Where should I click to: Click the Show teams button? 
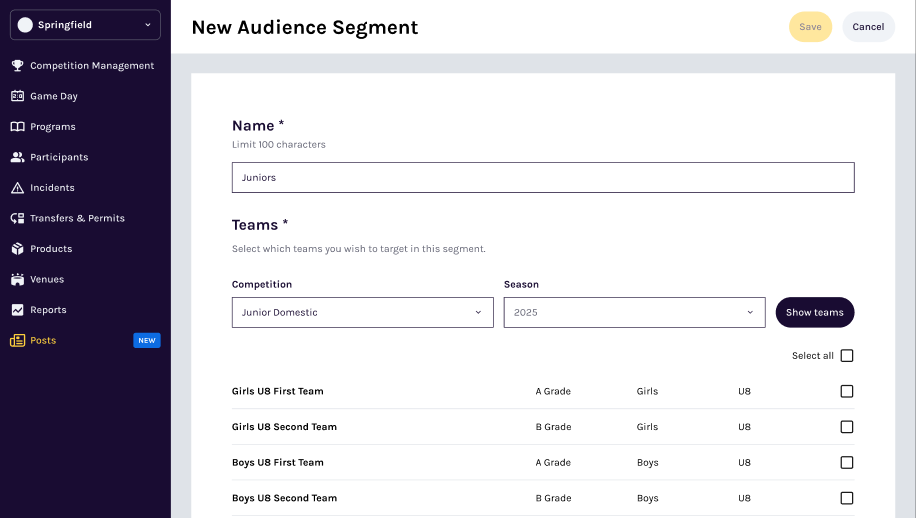pyautogui.click(x=814, y=312)
